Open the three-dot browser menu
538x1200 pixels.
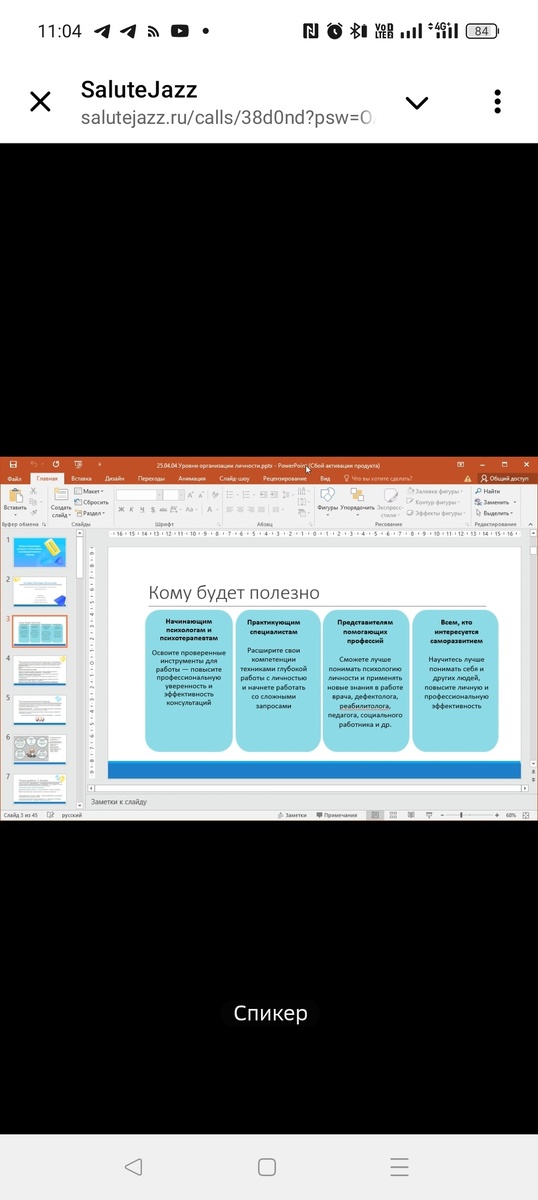click(497, 102)
